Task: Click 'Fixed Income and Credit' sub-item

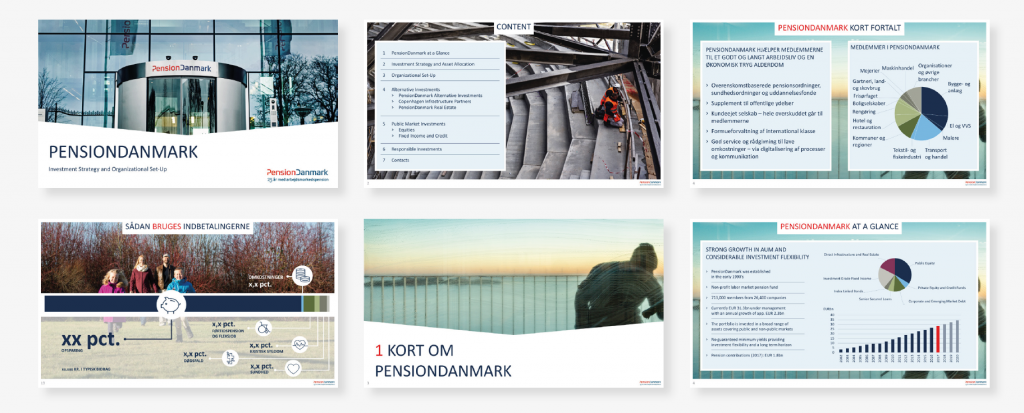Action: pos(423,136)
